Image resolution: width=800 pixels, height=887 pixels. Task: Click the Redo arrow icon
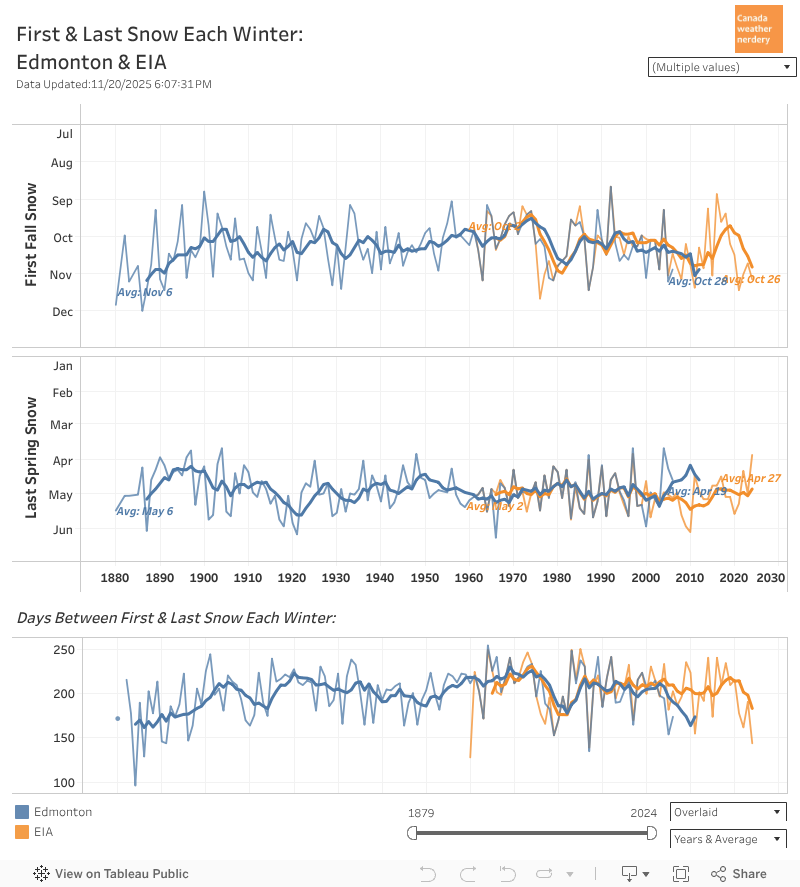[x=467, y=873]
